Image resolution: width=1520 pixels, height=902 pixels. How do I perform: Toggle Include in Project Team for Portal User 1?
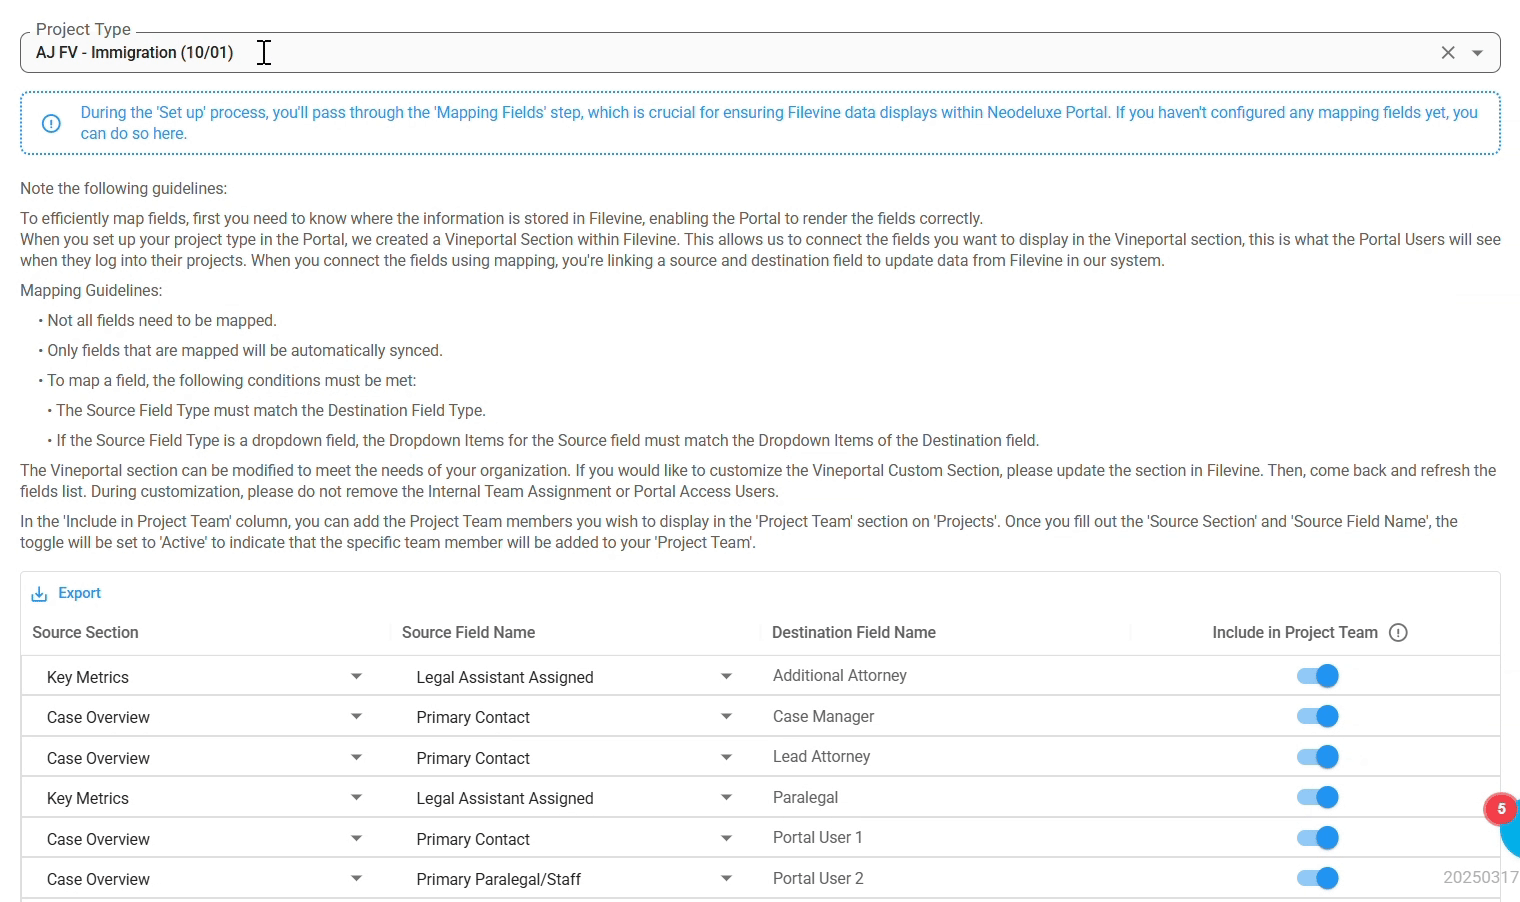point(1317,838)
